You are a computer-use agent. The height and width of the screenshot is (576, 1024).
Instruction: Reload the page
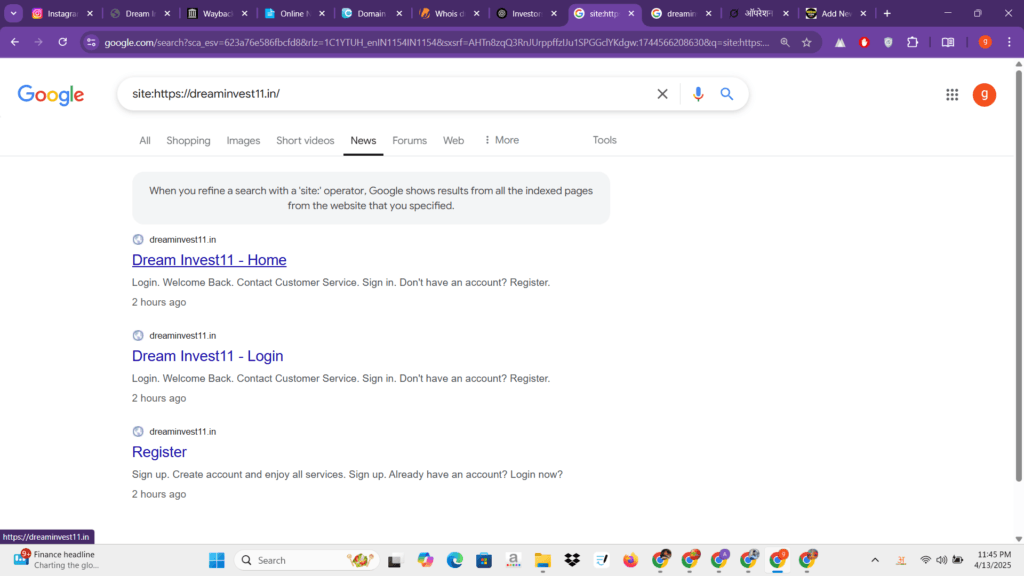coord(62,42)
